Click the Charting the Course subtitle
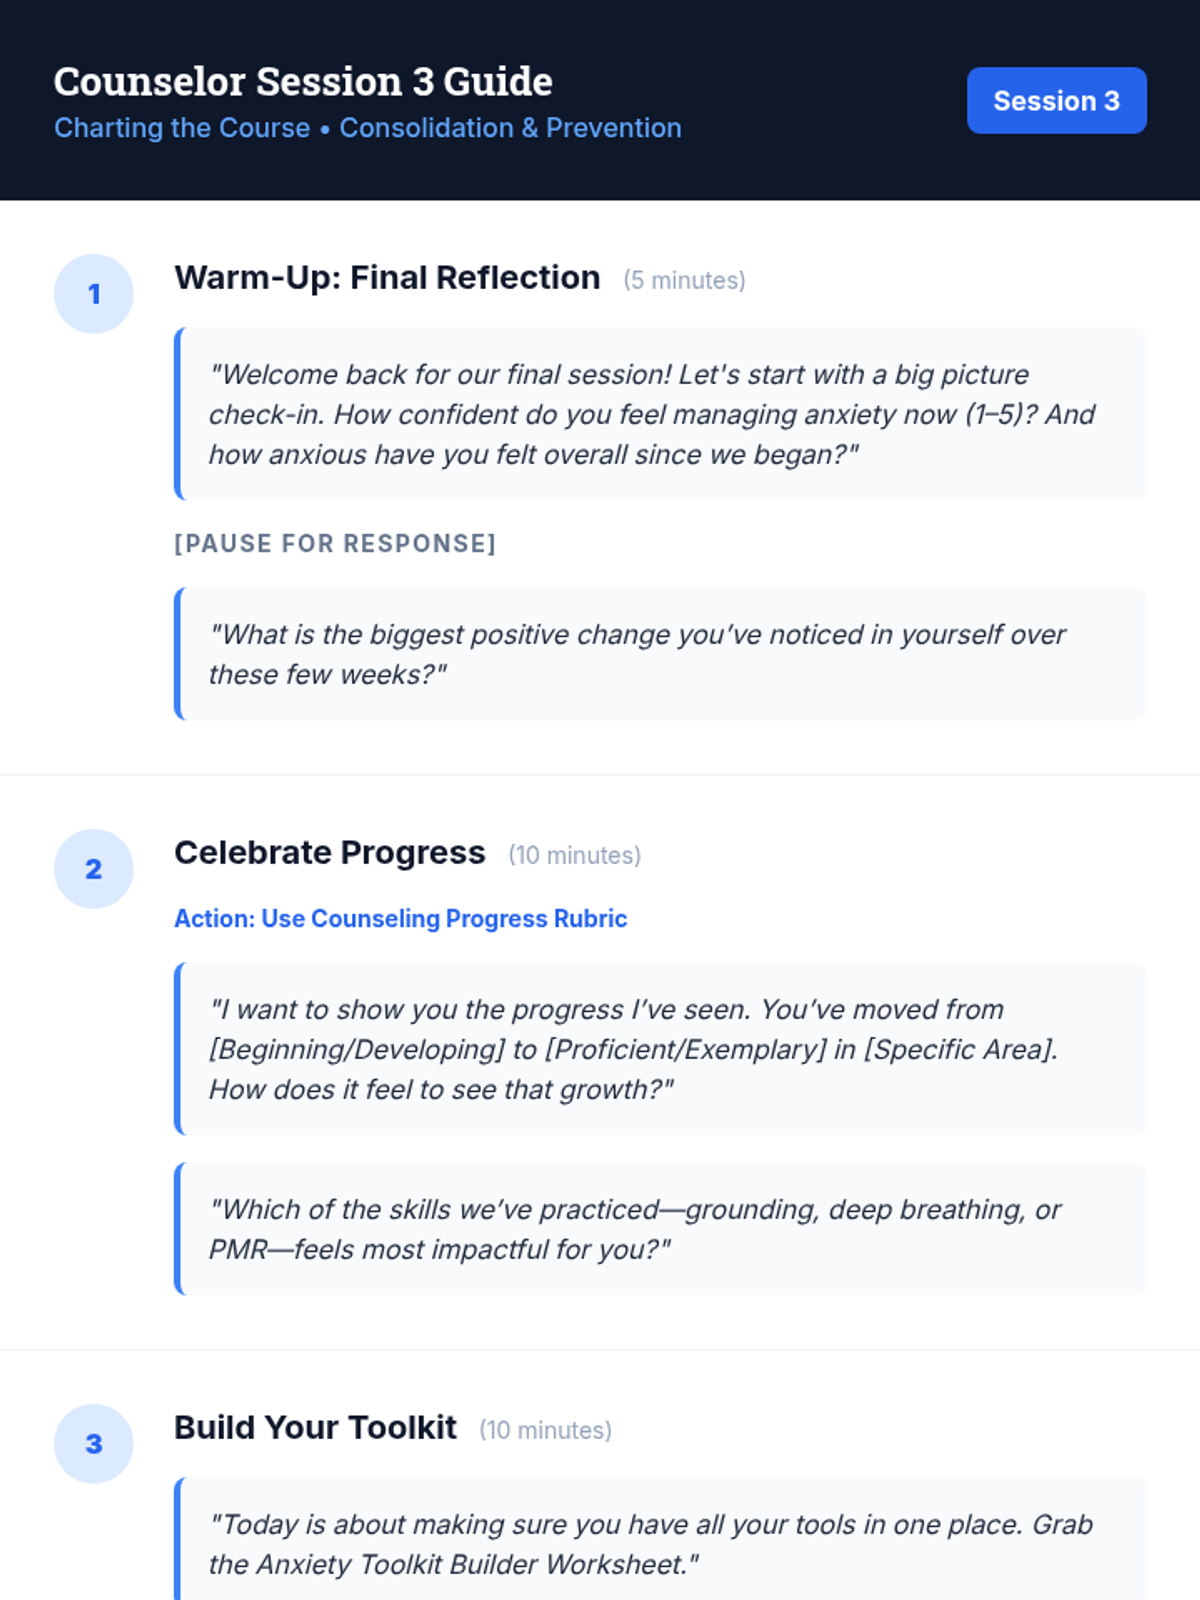 [182, 128]
